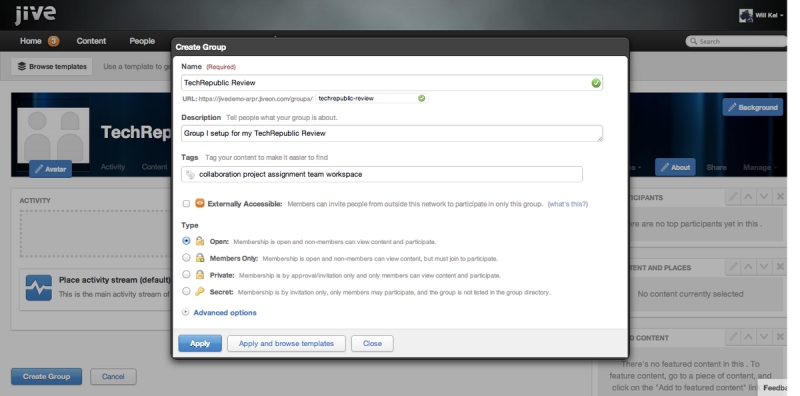The height and width of the screenshot is (396, 800).
Task: Open the Home notifications badge showing 3
Action: tap(54, 41)
